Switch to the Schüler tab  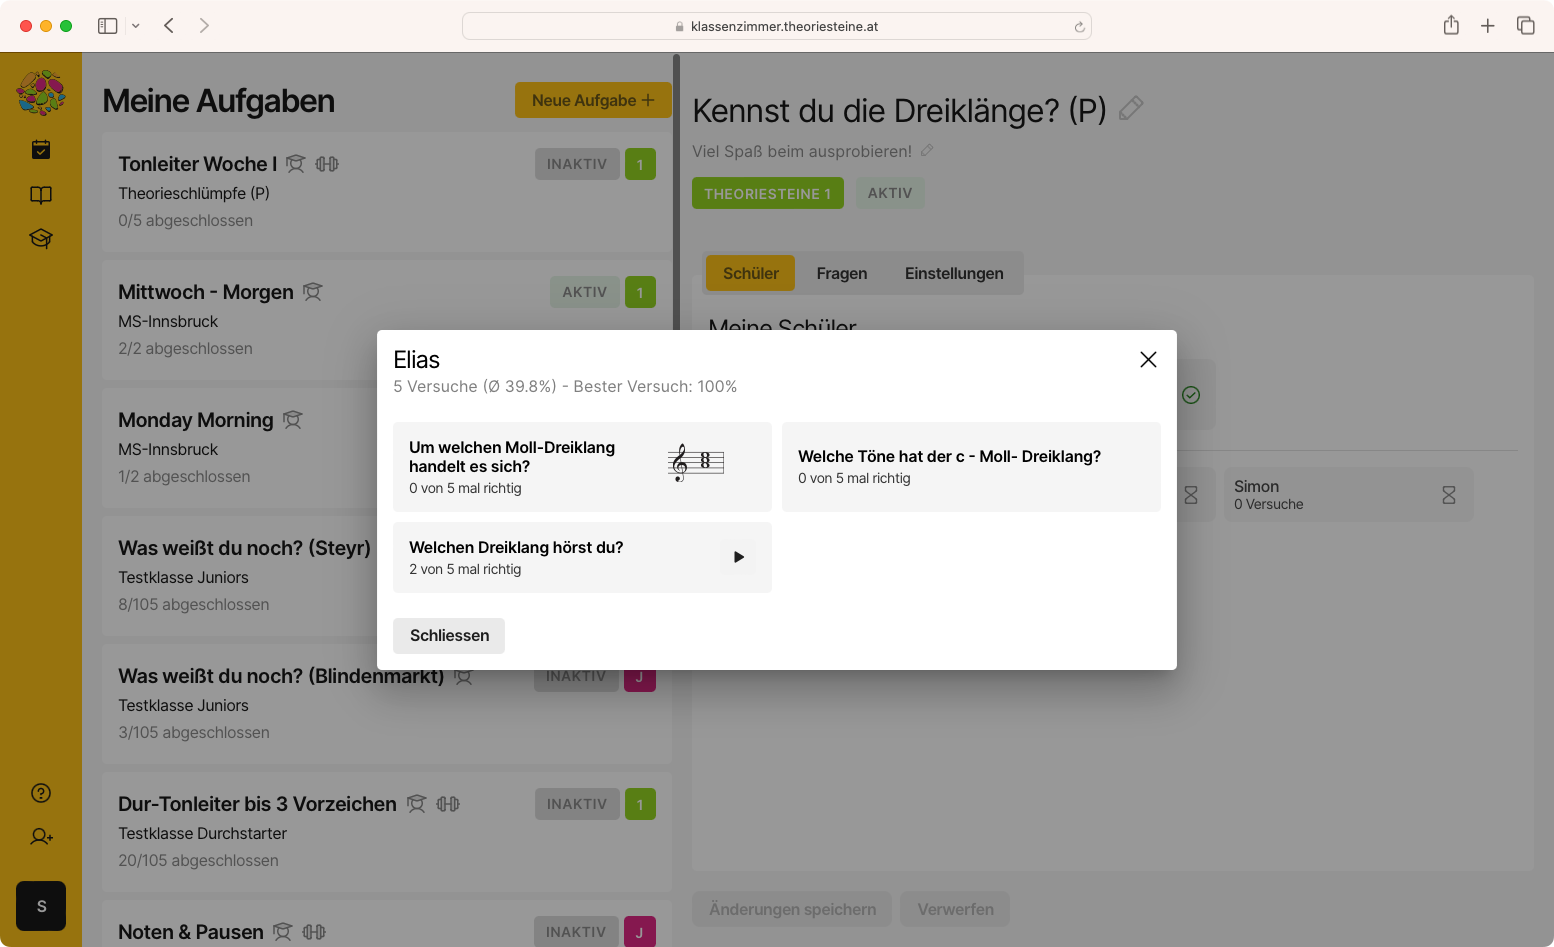[751, 273]
